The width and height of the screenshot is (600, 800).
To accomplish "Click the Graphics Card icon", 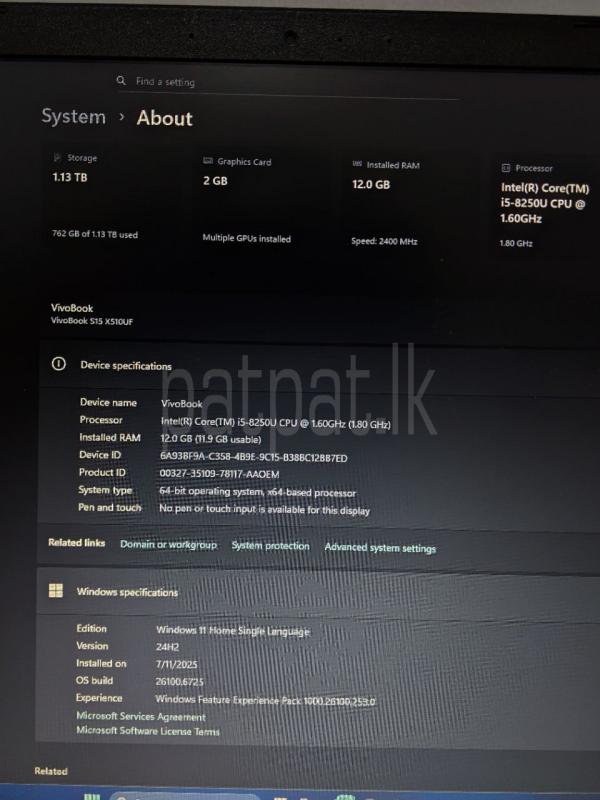I will 207,161.
